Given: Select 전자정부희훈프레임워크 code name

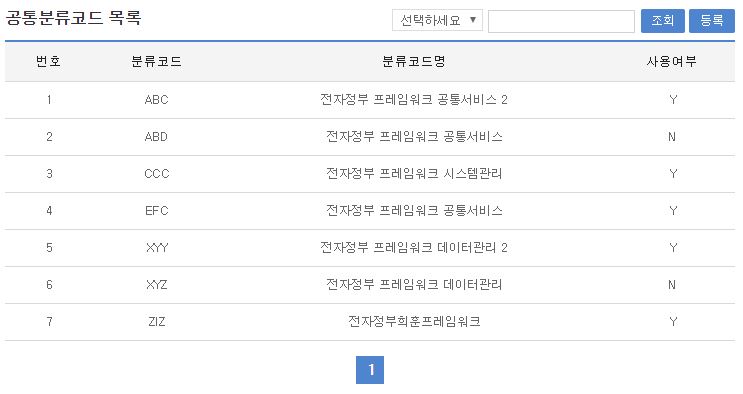Looking at the screenshot, I should [414, 322].
